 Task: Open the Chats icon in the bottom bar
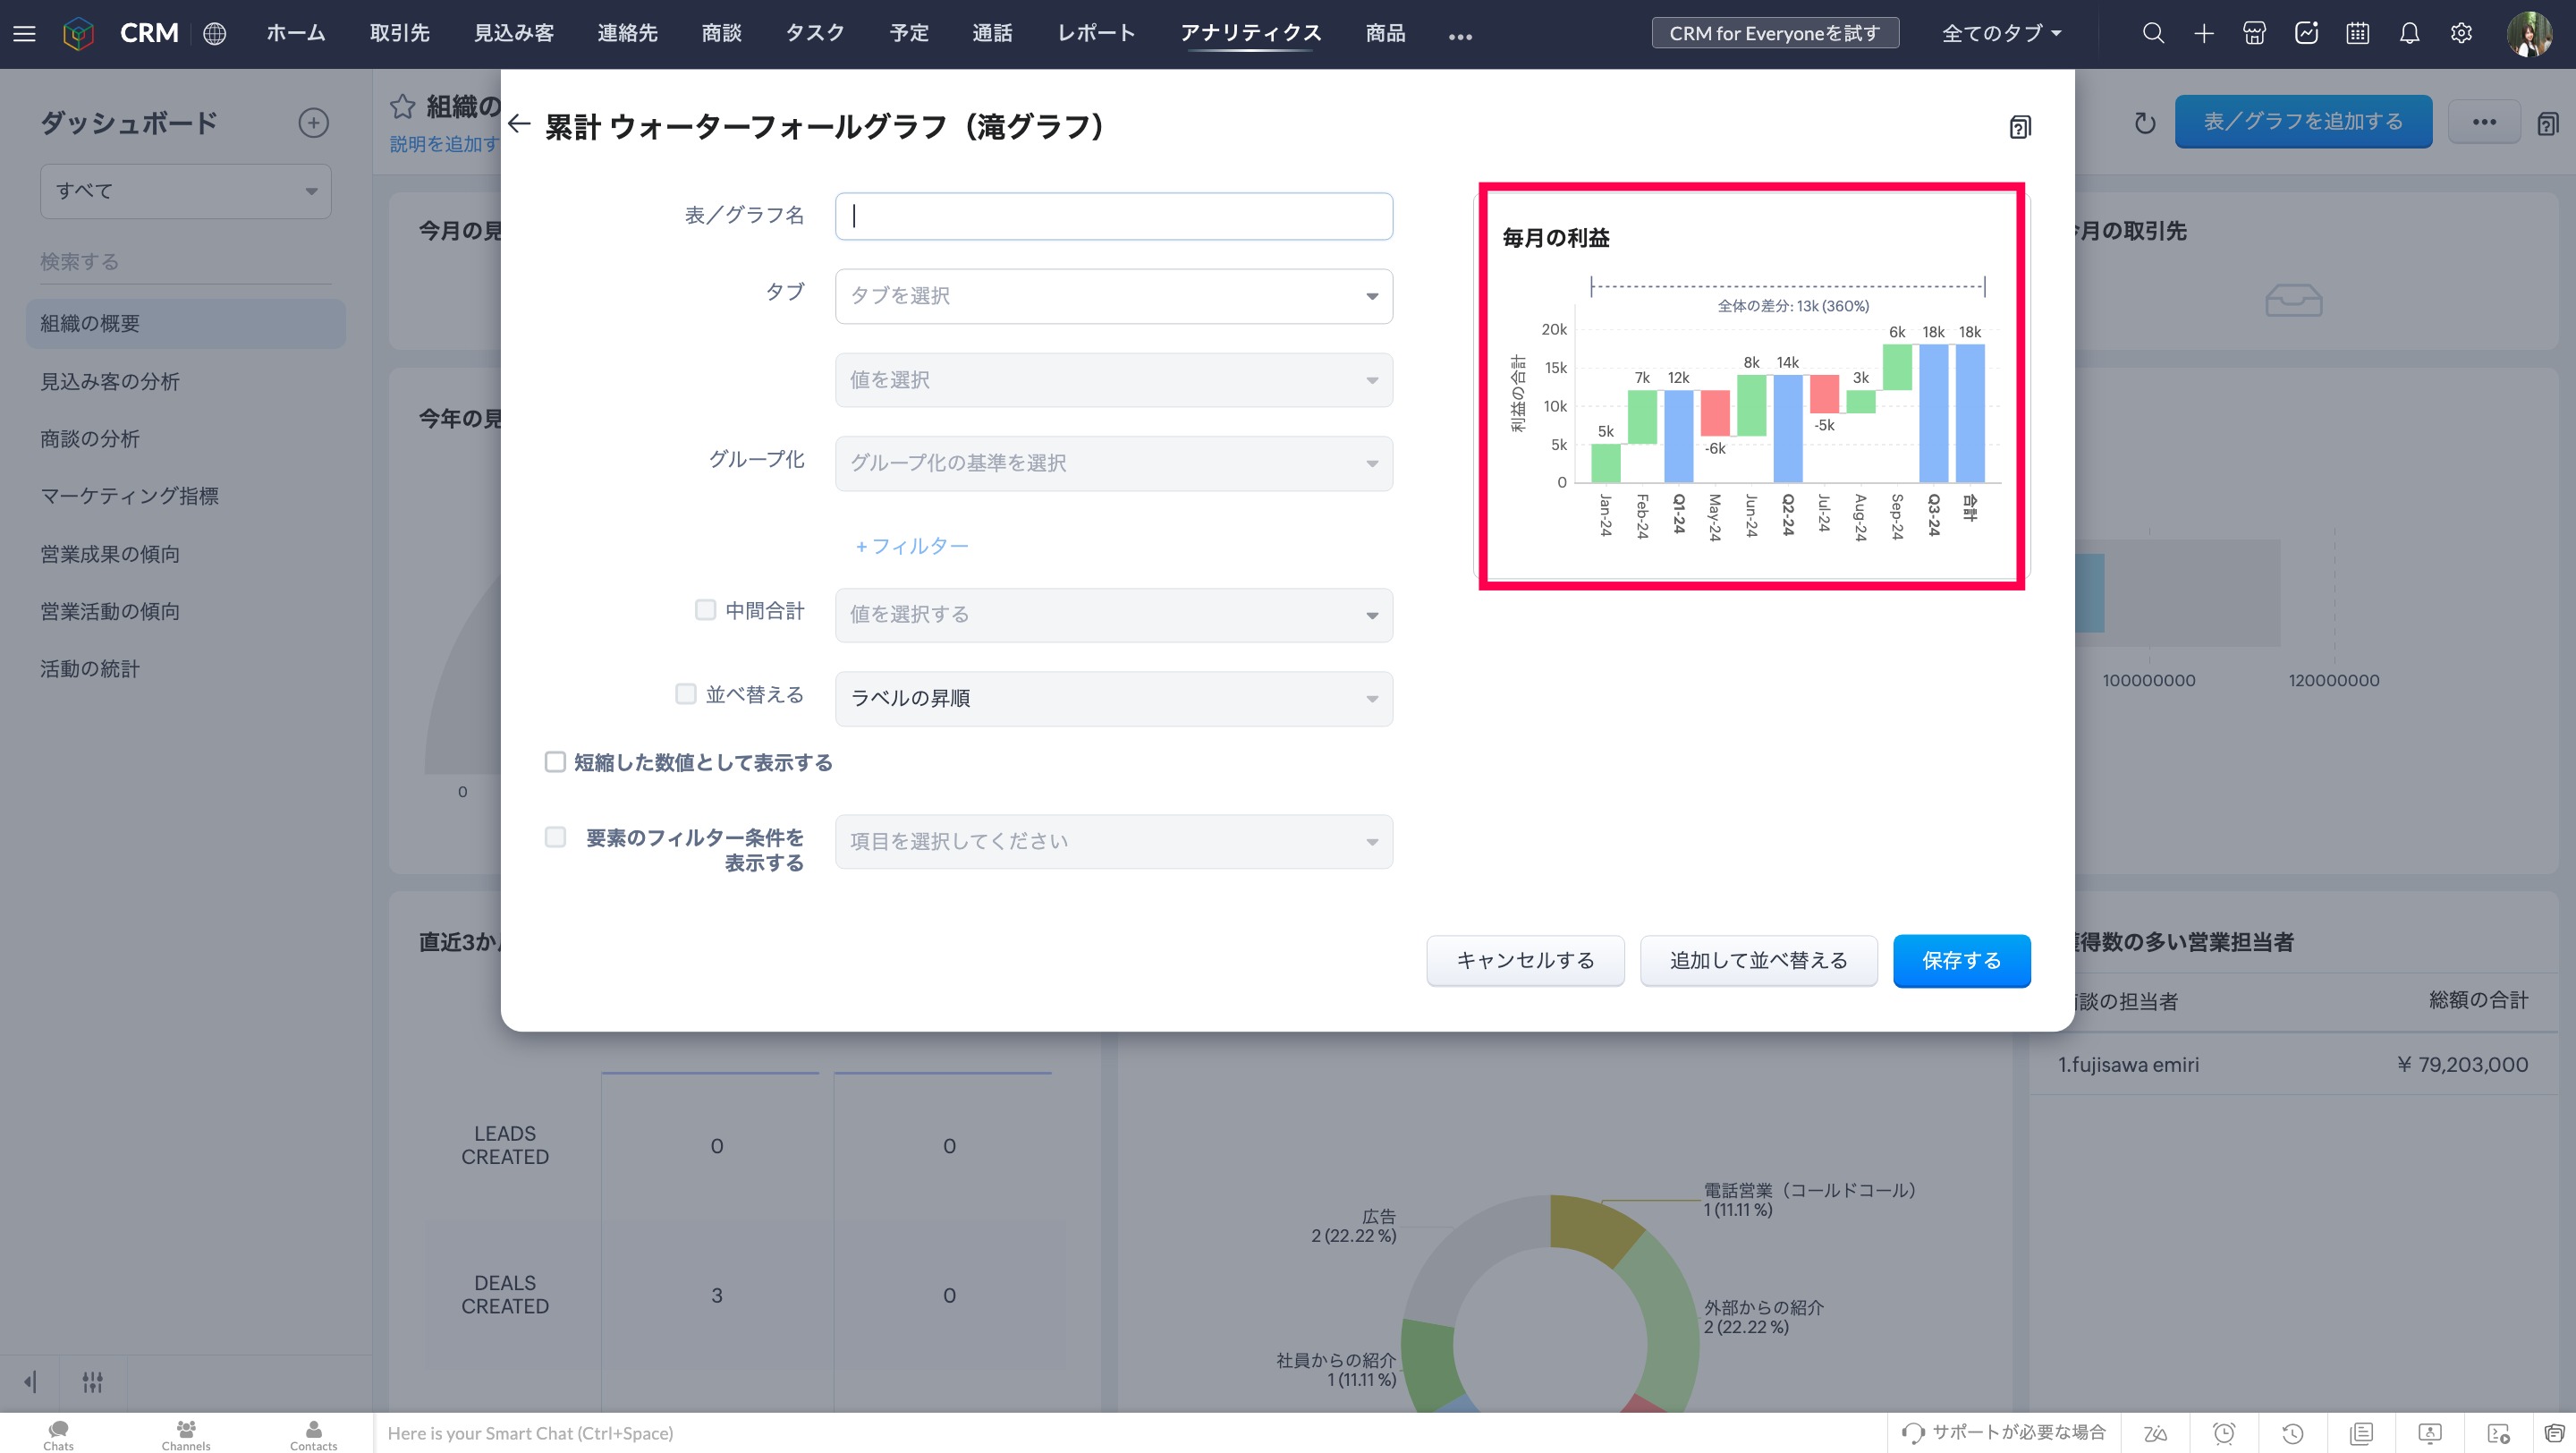58,1434
